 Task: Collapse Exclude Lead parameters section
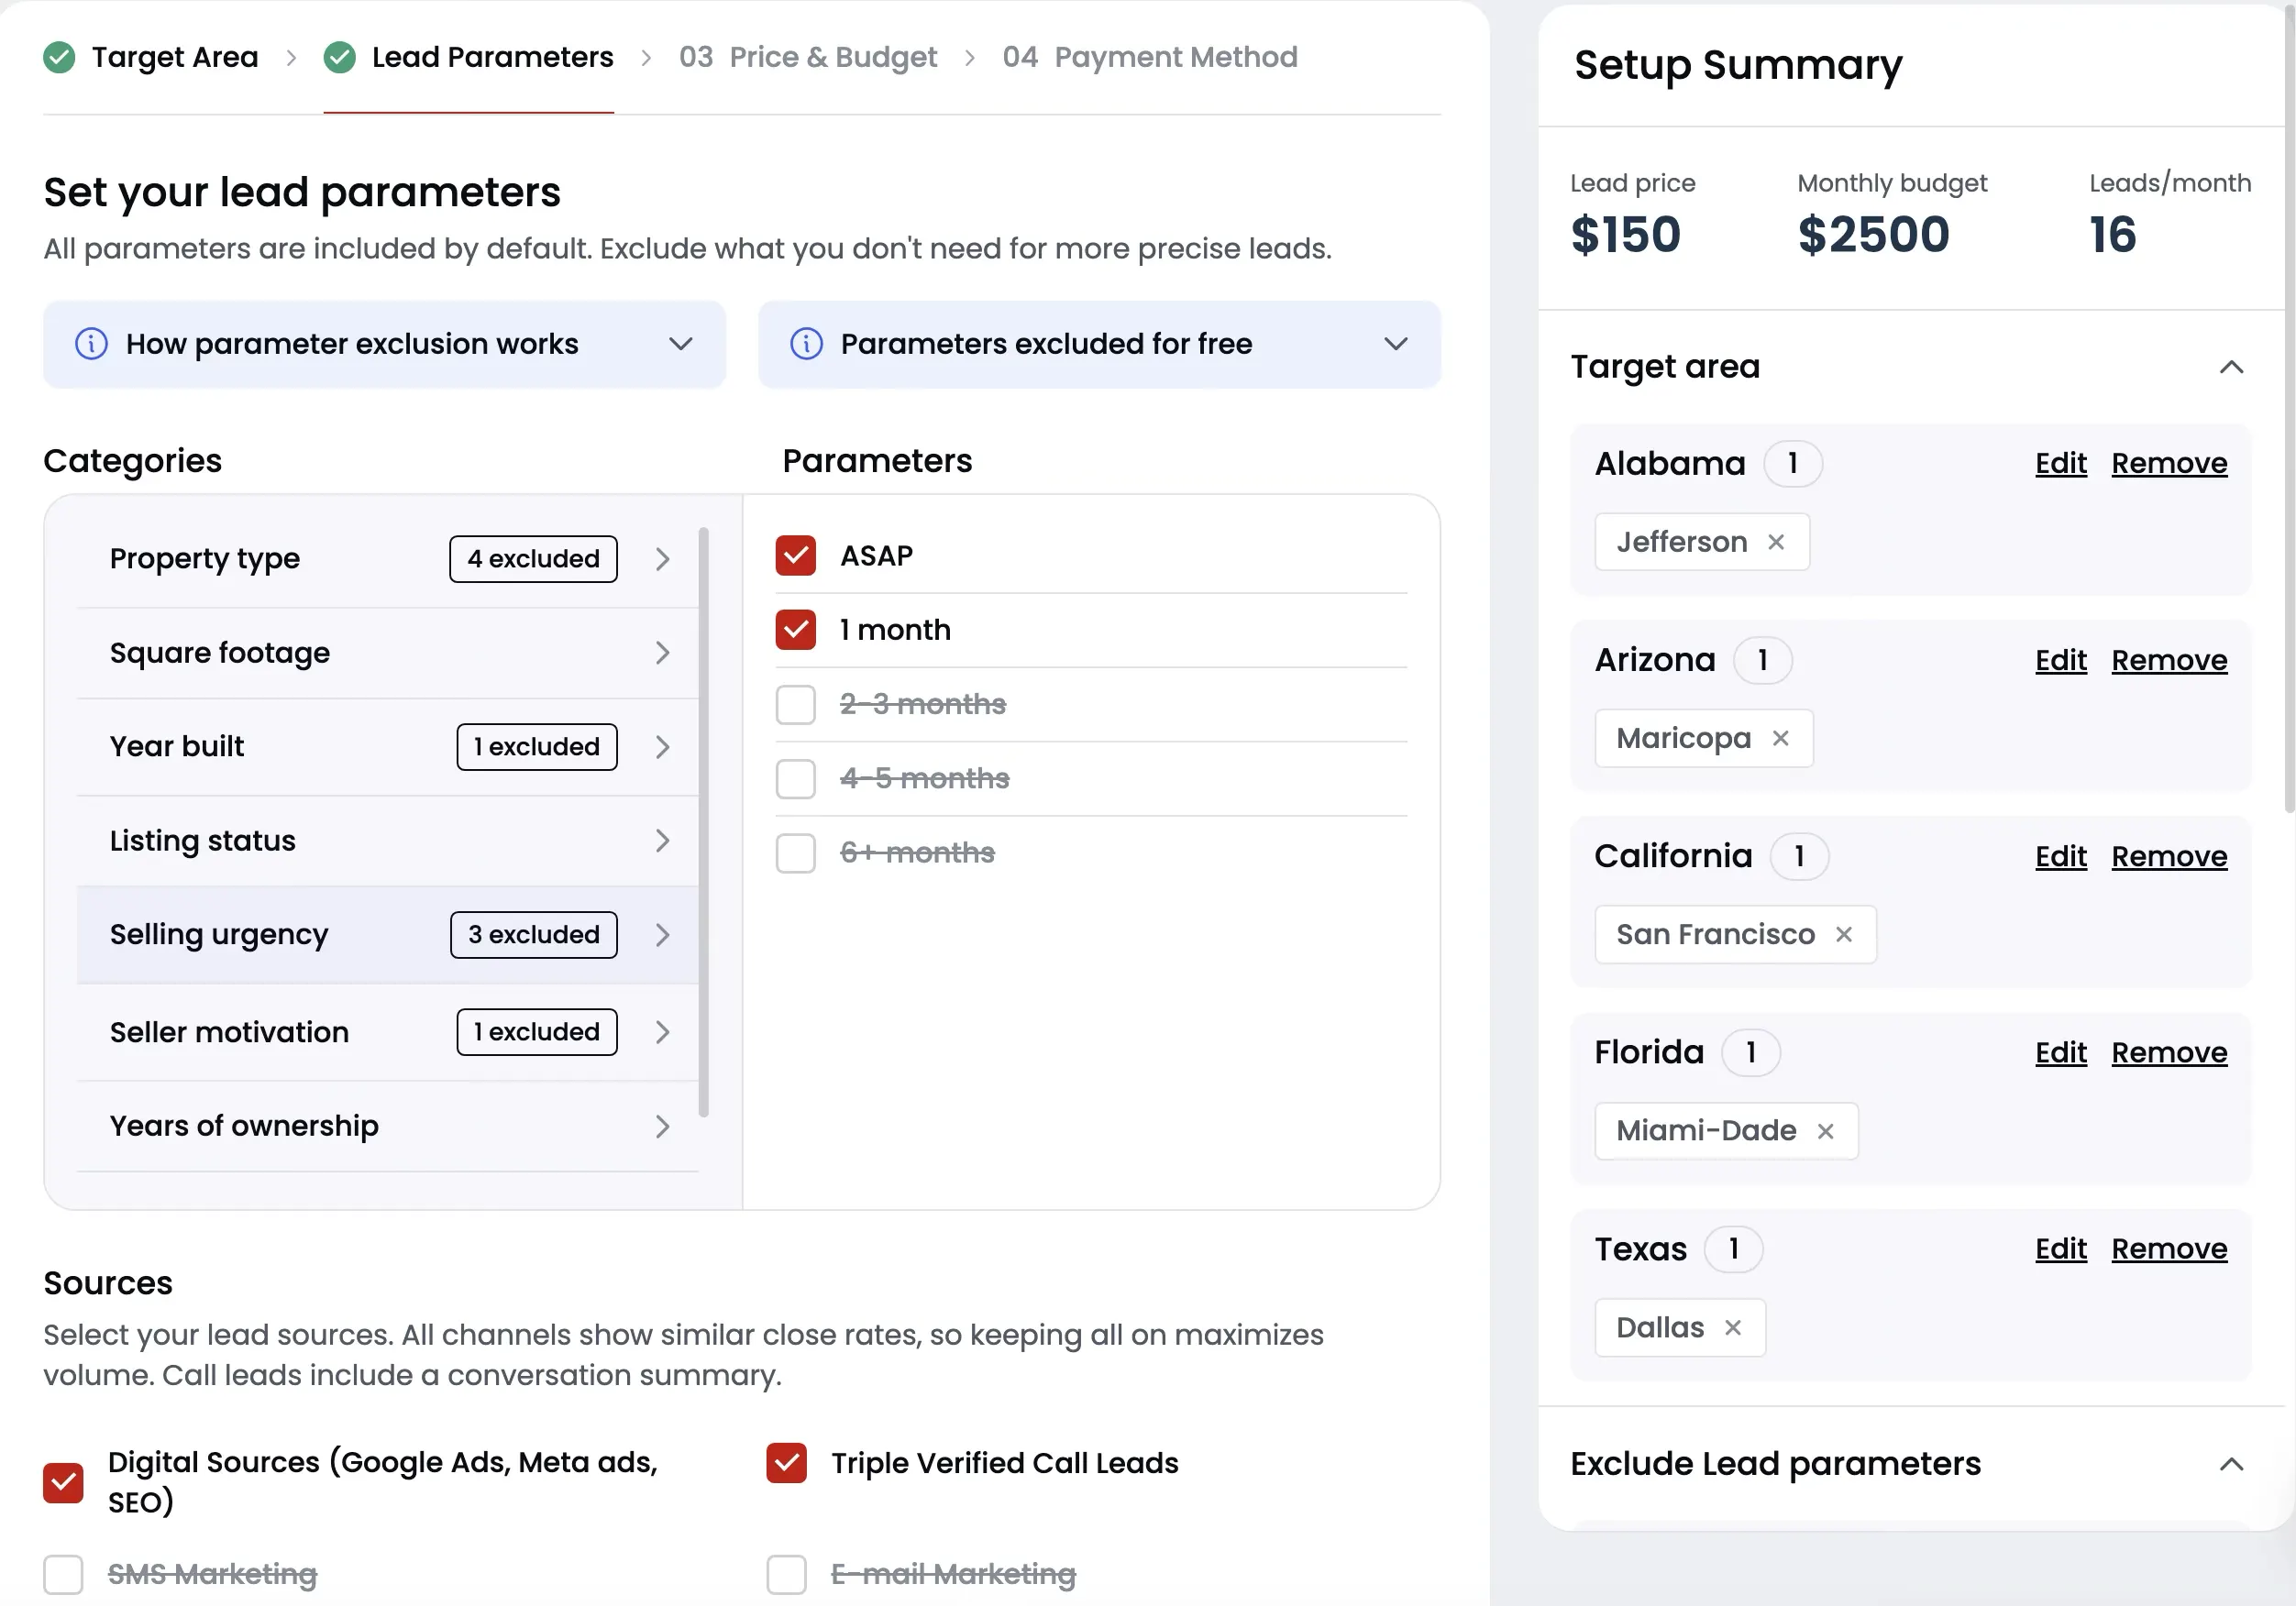tap(2231, 1464)
